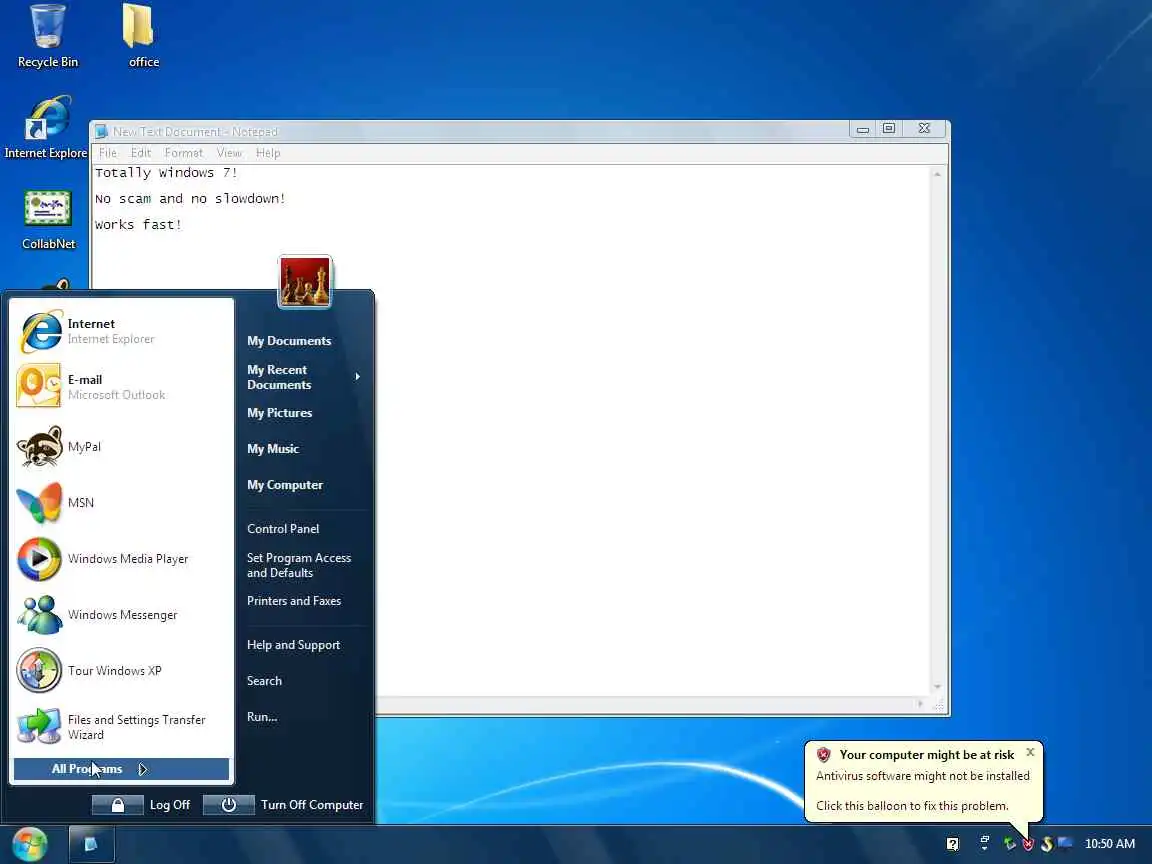Select Internet Explorer desktop shortcut
The width and height of the screenshot is (1152, 864).
[x=46, y=128]
